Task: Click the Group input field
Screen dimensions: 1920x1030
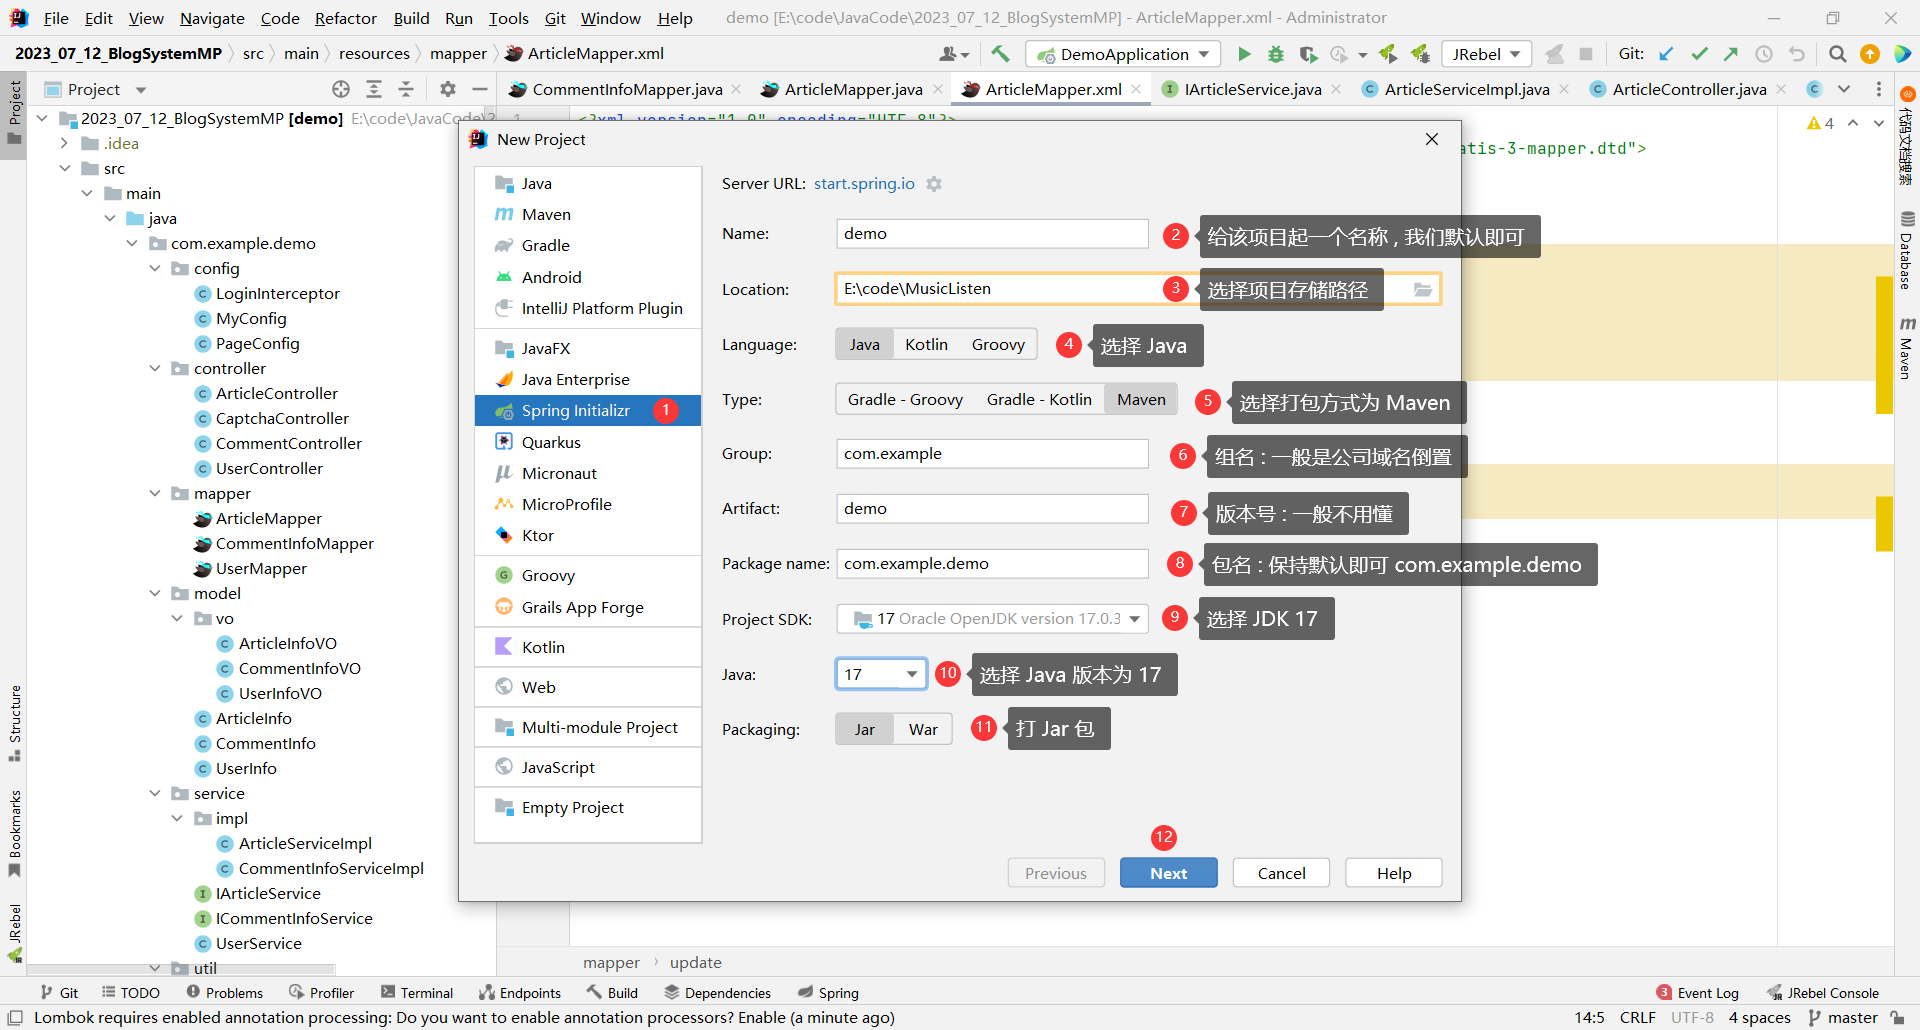Action: tap(992, 454)
